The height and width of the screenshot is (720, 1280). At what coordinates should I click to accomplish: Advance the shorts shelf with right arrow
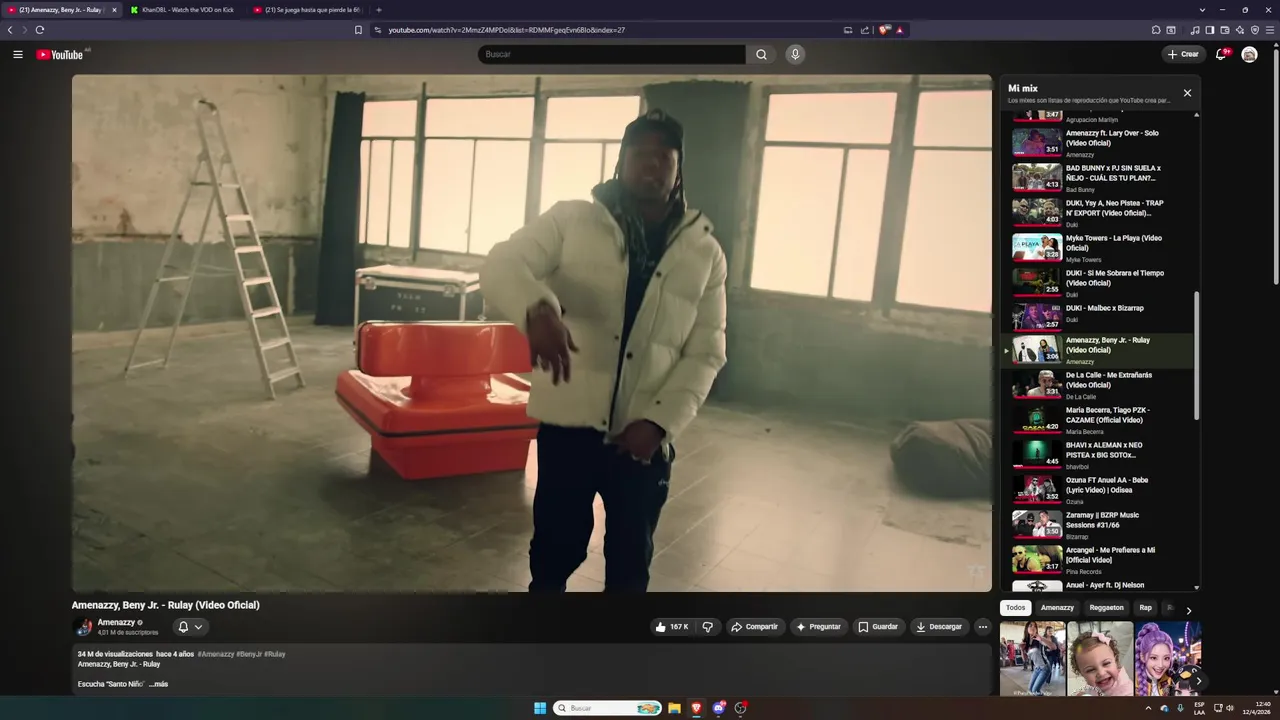coord(1198,681)
